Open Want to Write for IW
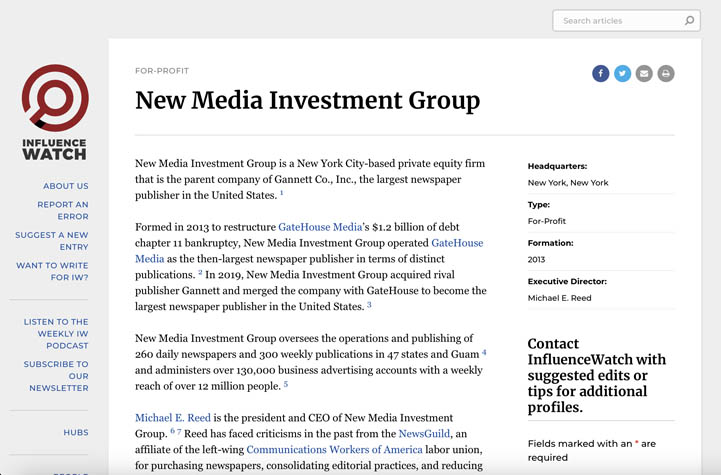The height and width of the screenshot is (475, 721). 52,271
